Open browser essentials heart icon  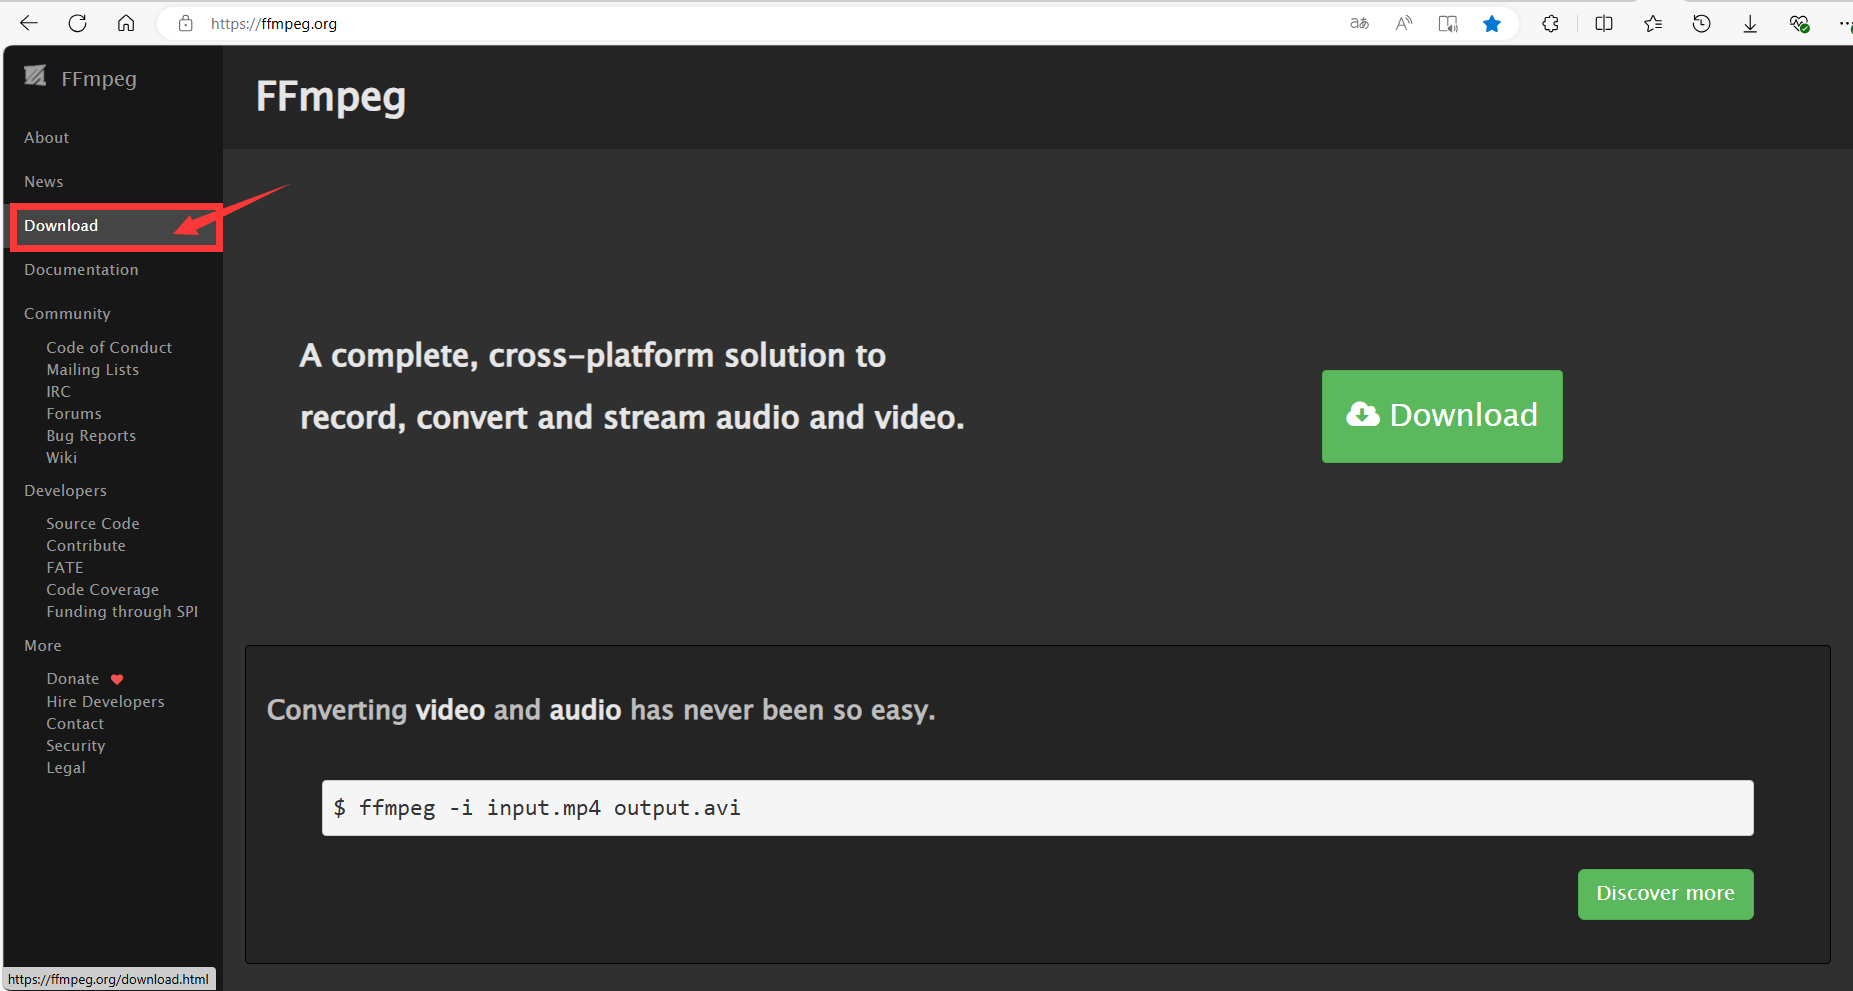pos(1799,23)
